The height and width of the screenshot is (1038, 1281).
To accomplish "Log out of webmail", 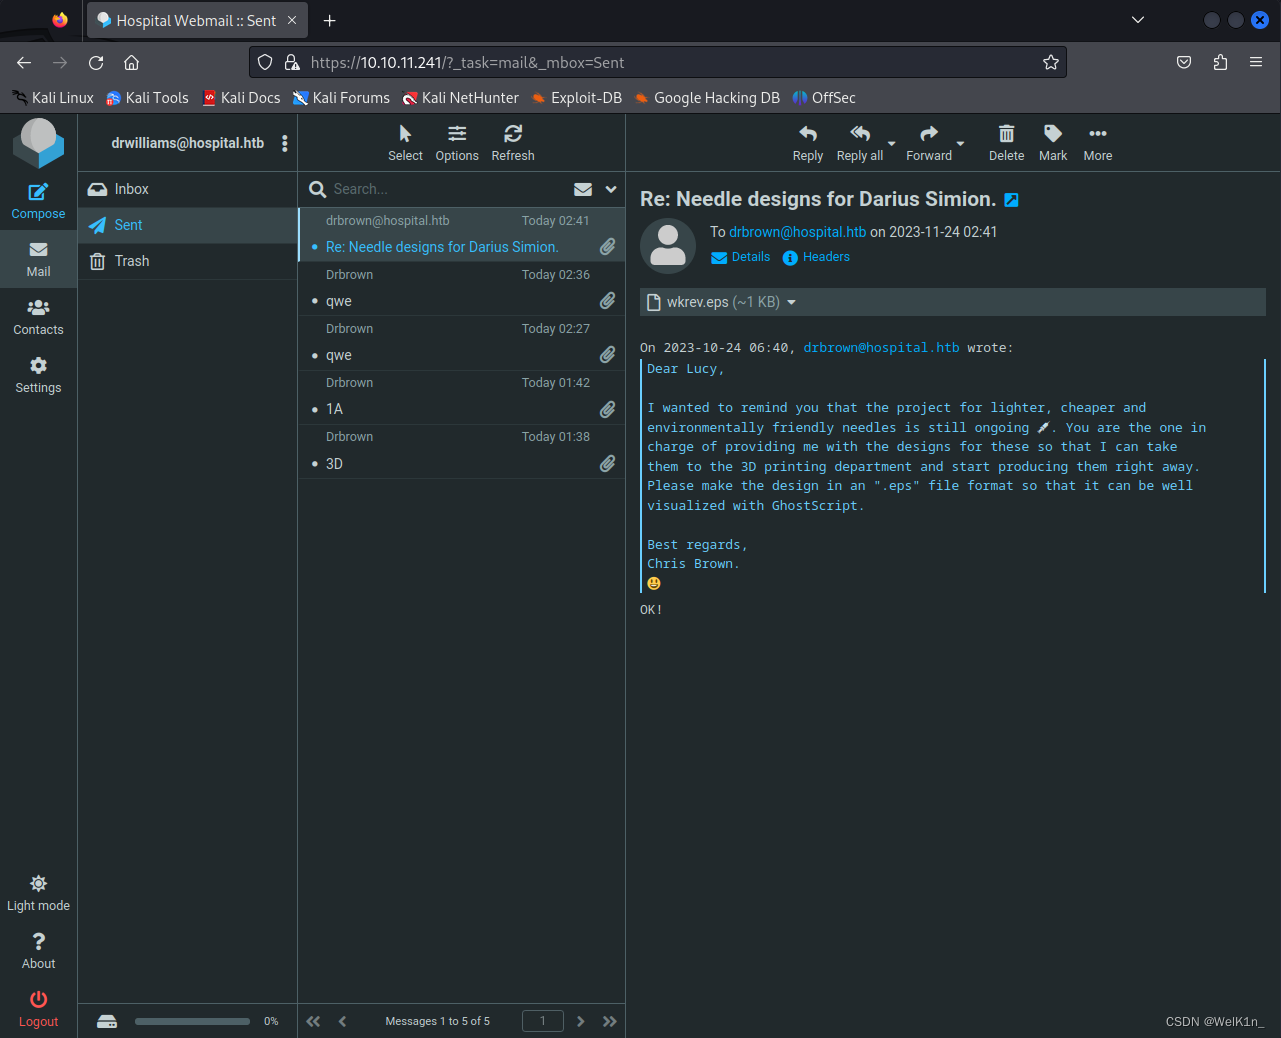I will [x=38, y=1009].
